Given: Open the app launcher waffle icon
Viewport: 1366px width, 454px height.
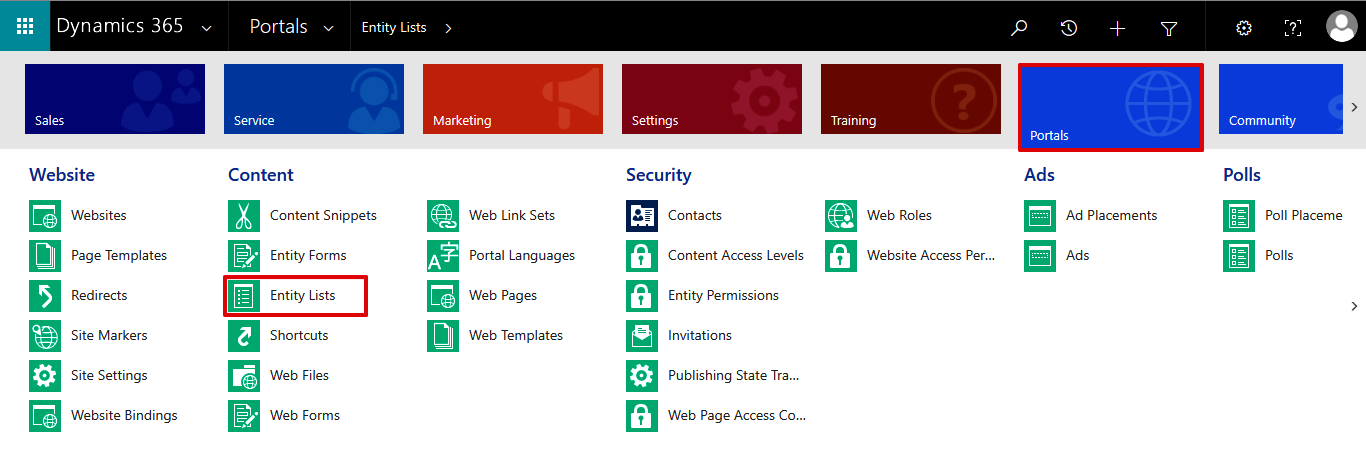Looking at the screenshot, I should click(x=25, y=26).
